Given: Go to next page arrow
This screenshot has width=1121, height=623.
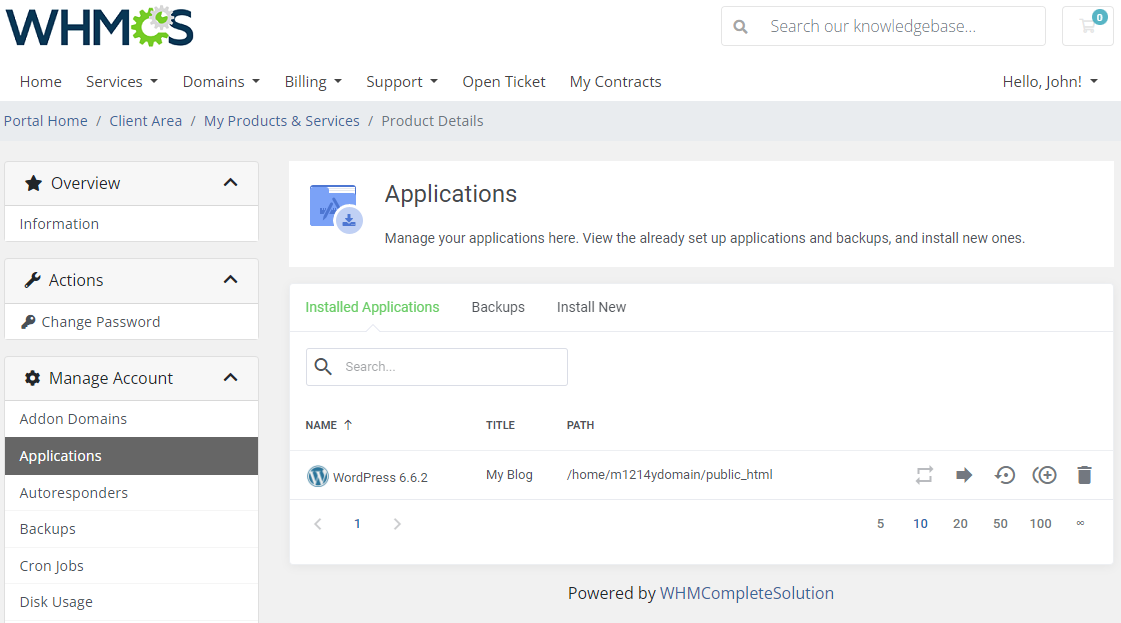Looking at the screenshot, I should pos(397,524).
